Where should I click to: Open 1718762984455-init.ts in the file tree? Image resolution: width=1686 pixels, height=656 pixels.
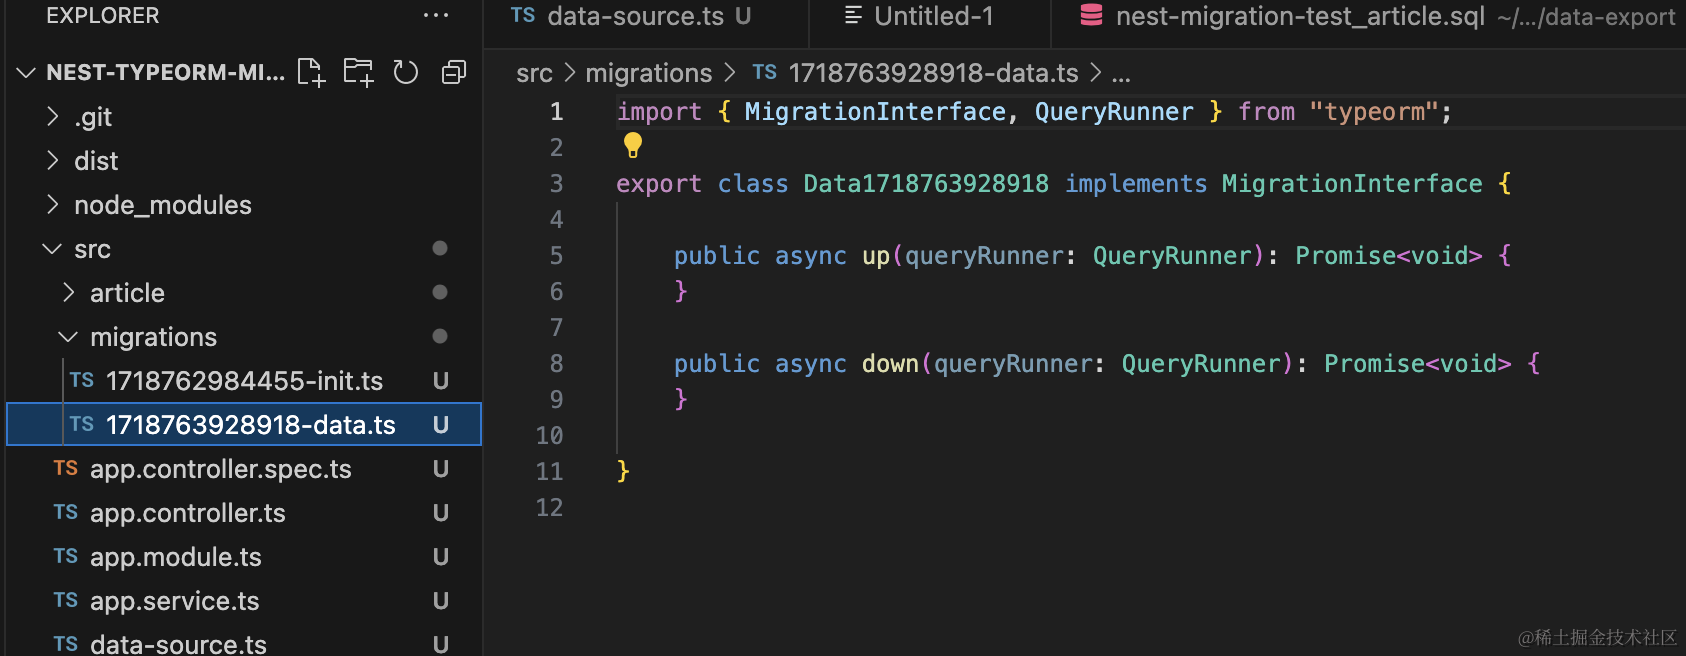(x=244, y=381)
